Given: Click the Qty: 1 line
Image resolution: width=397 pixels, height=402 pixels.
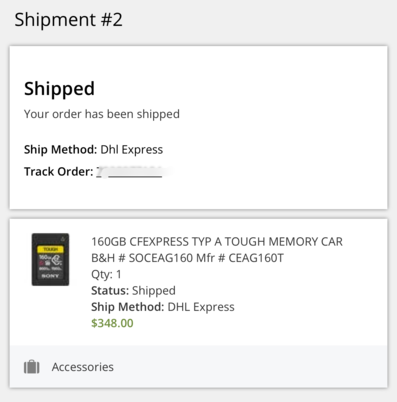Looking at the screenshot, I should 106,274.
